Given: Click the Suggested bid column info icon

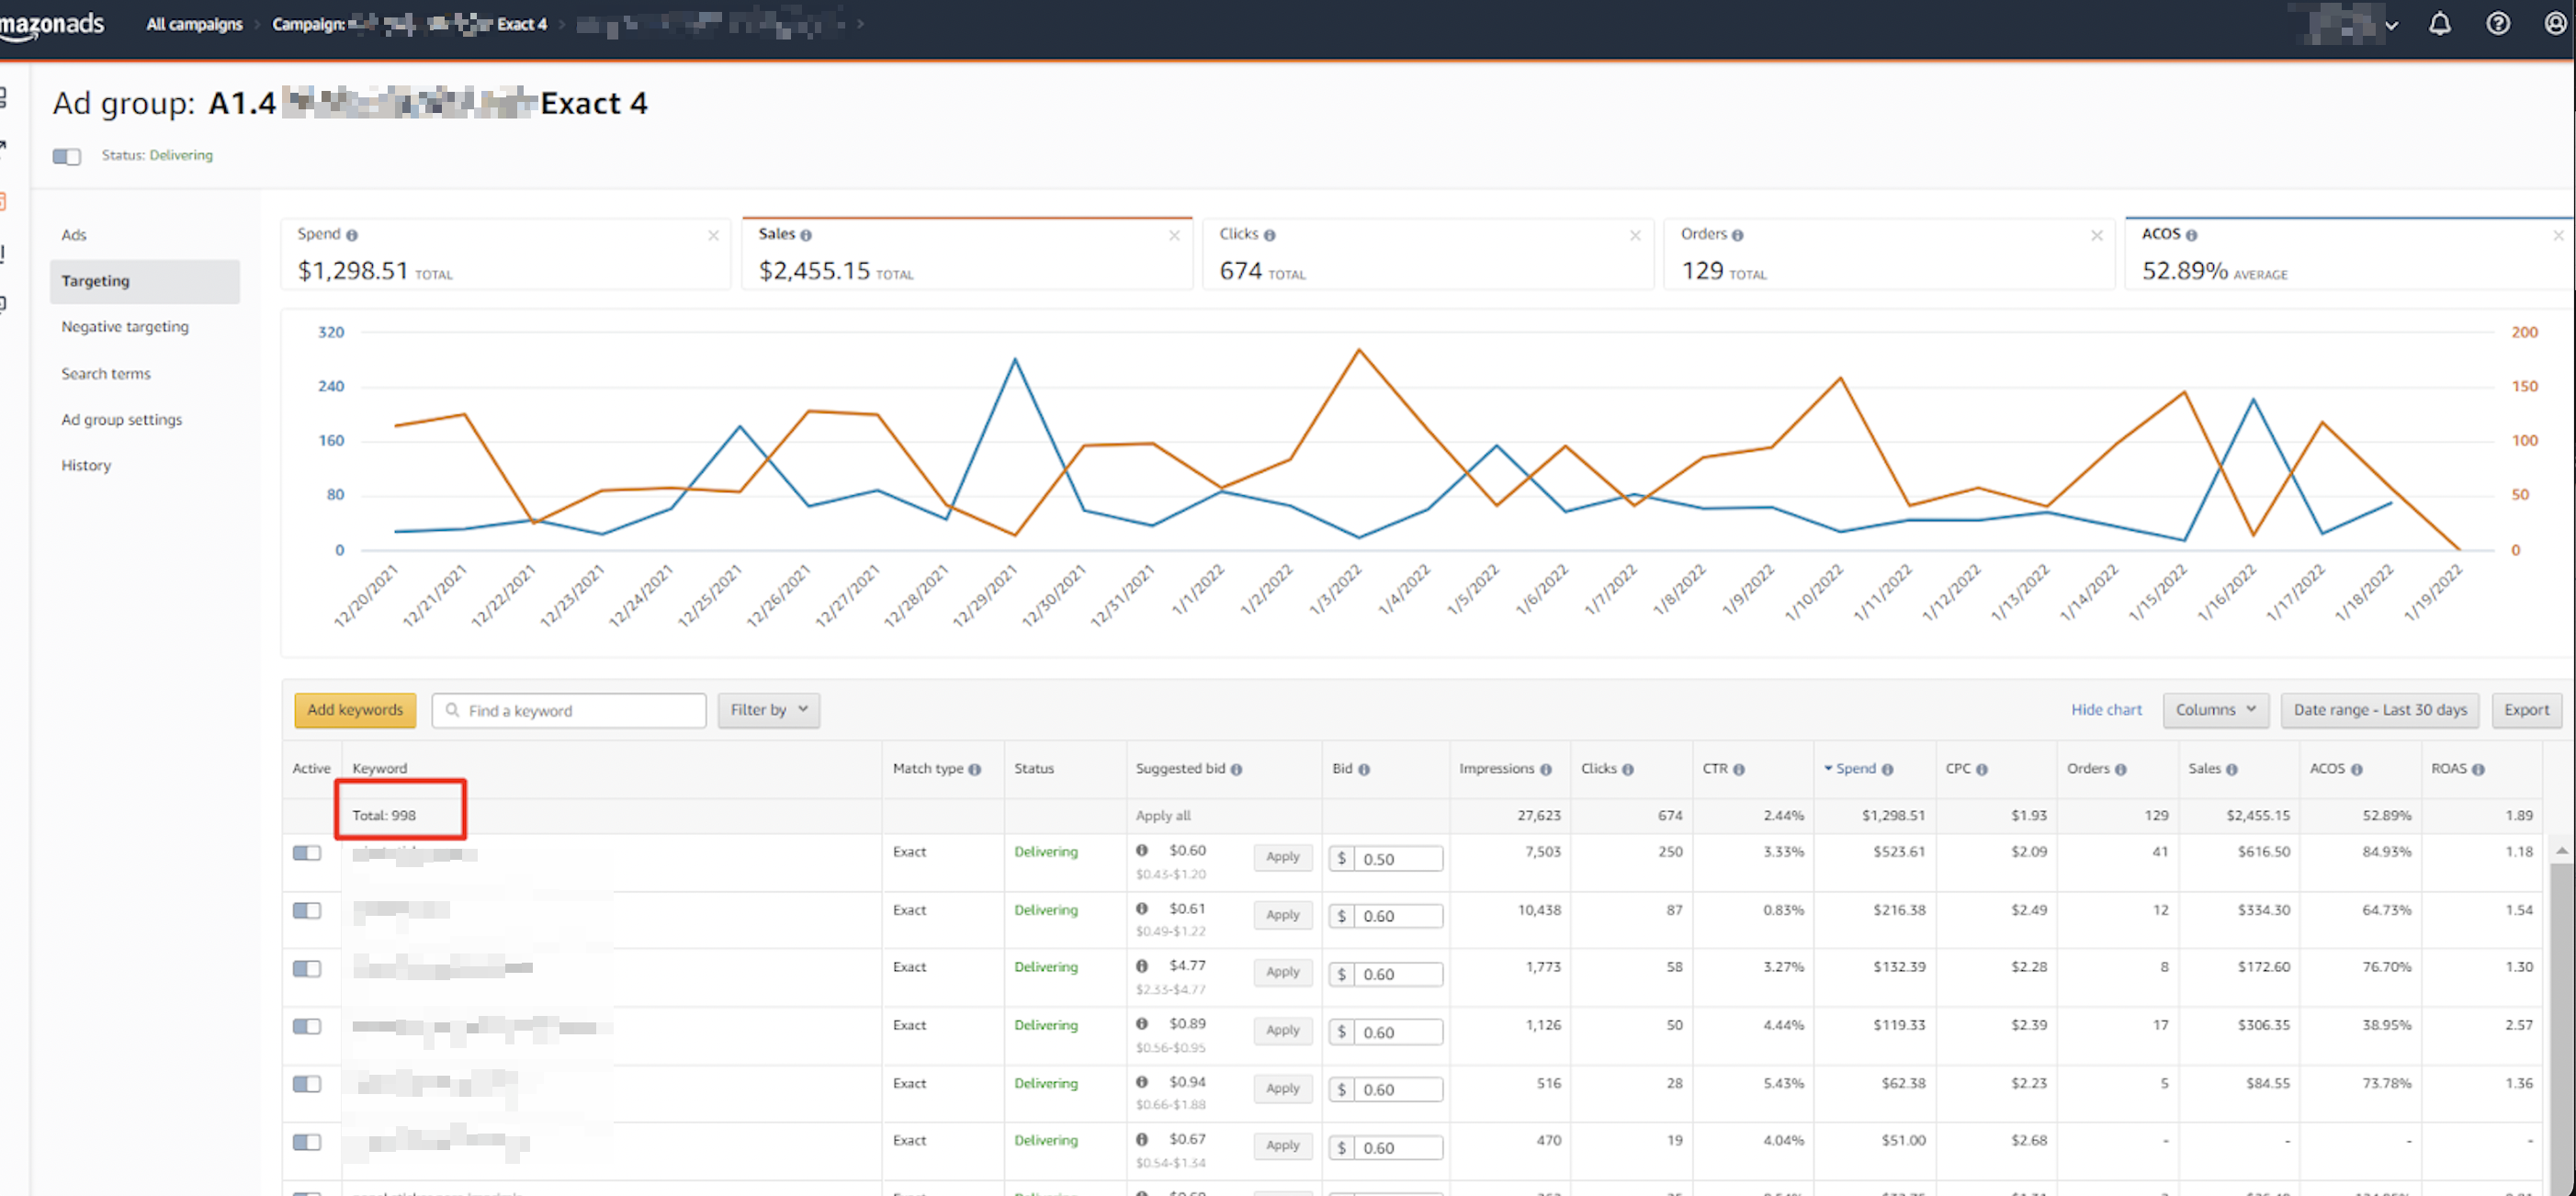Looking at the screenshot, I should (1238, 769).
